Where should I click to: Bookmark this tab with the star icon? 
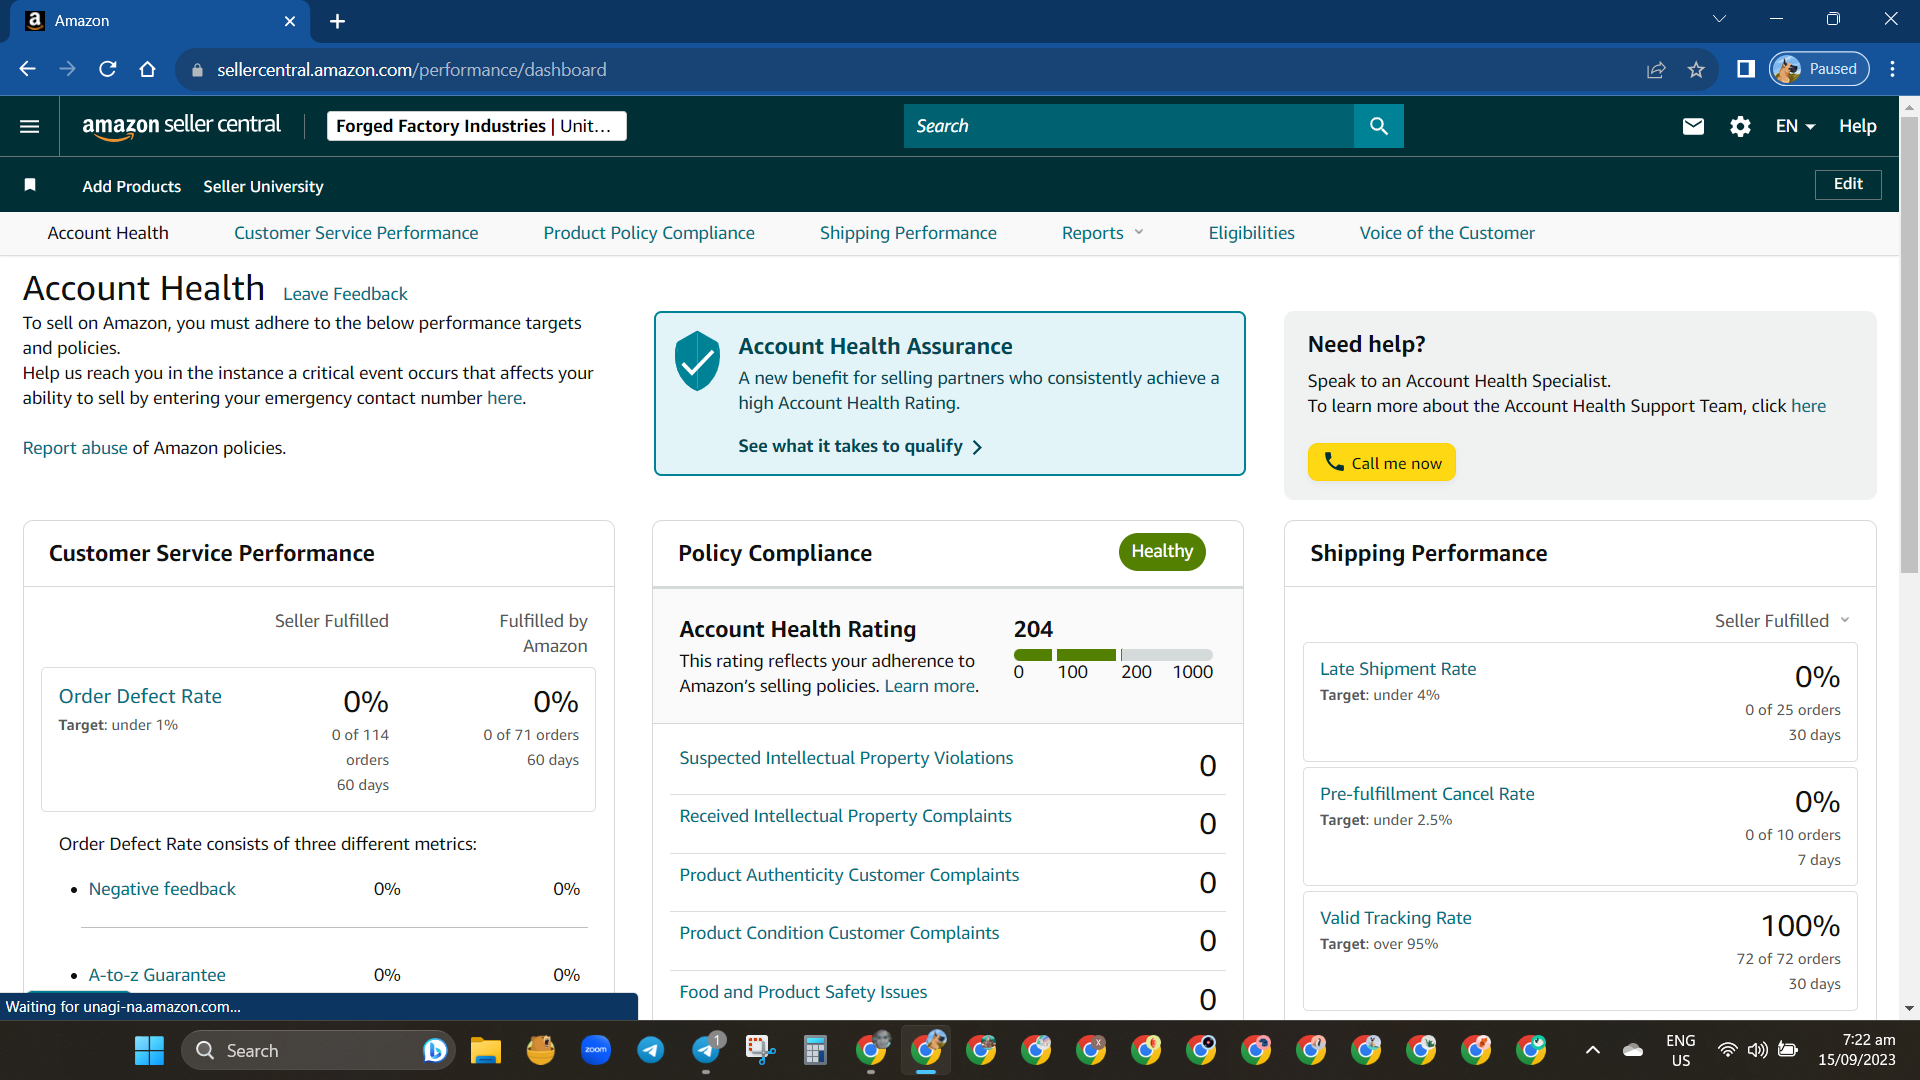click(1696, 69)
